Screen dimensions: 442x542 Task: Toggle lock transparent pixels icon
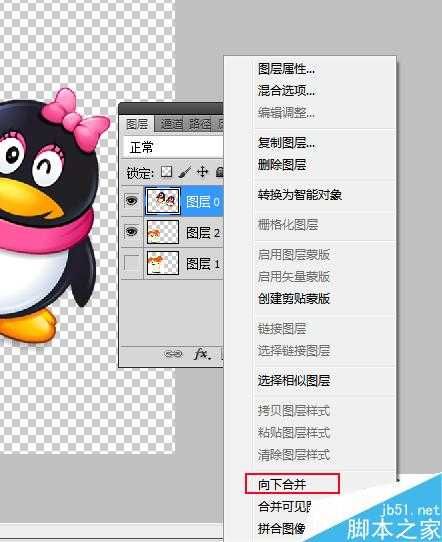[167, 171]
